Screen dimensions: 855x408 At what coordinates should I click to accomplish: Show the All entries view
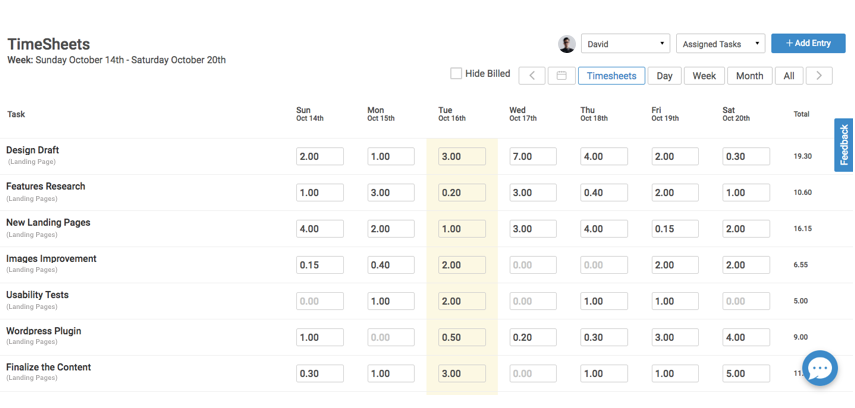click(x=789, y=76)
